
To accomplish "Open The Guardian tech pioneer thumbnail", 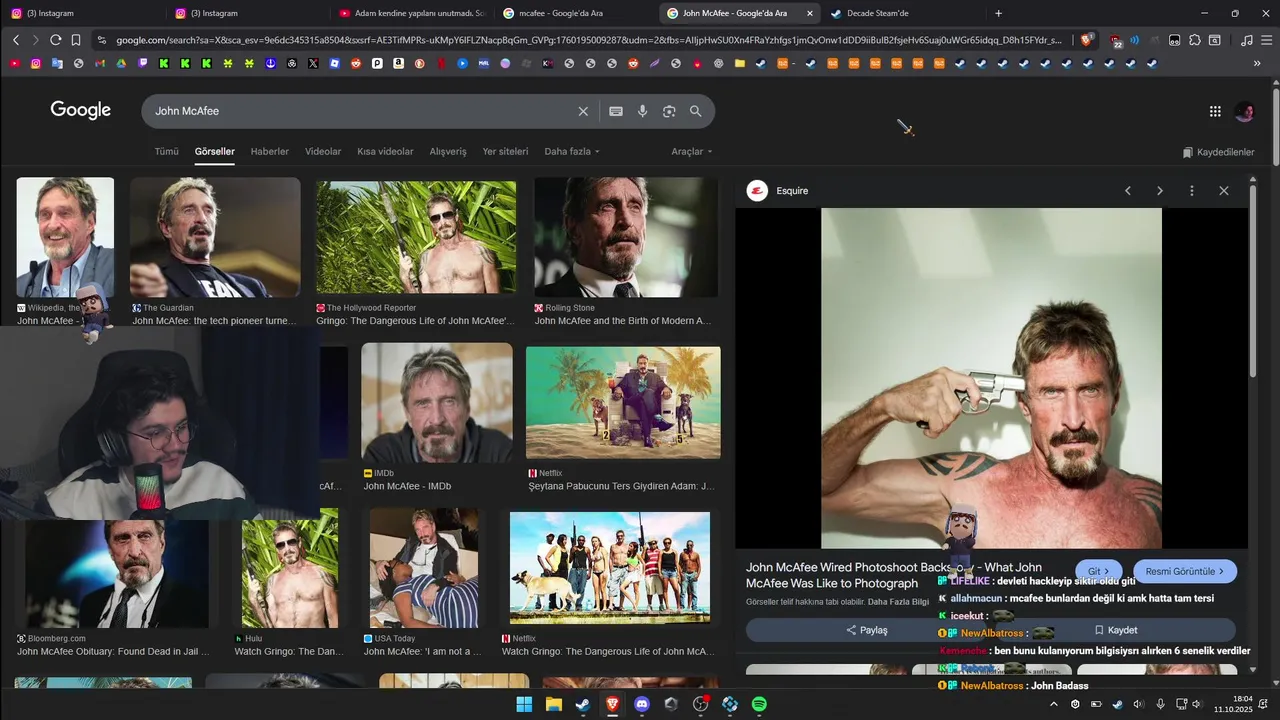I will tap(215, 238).
